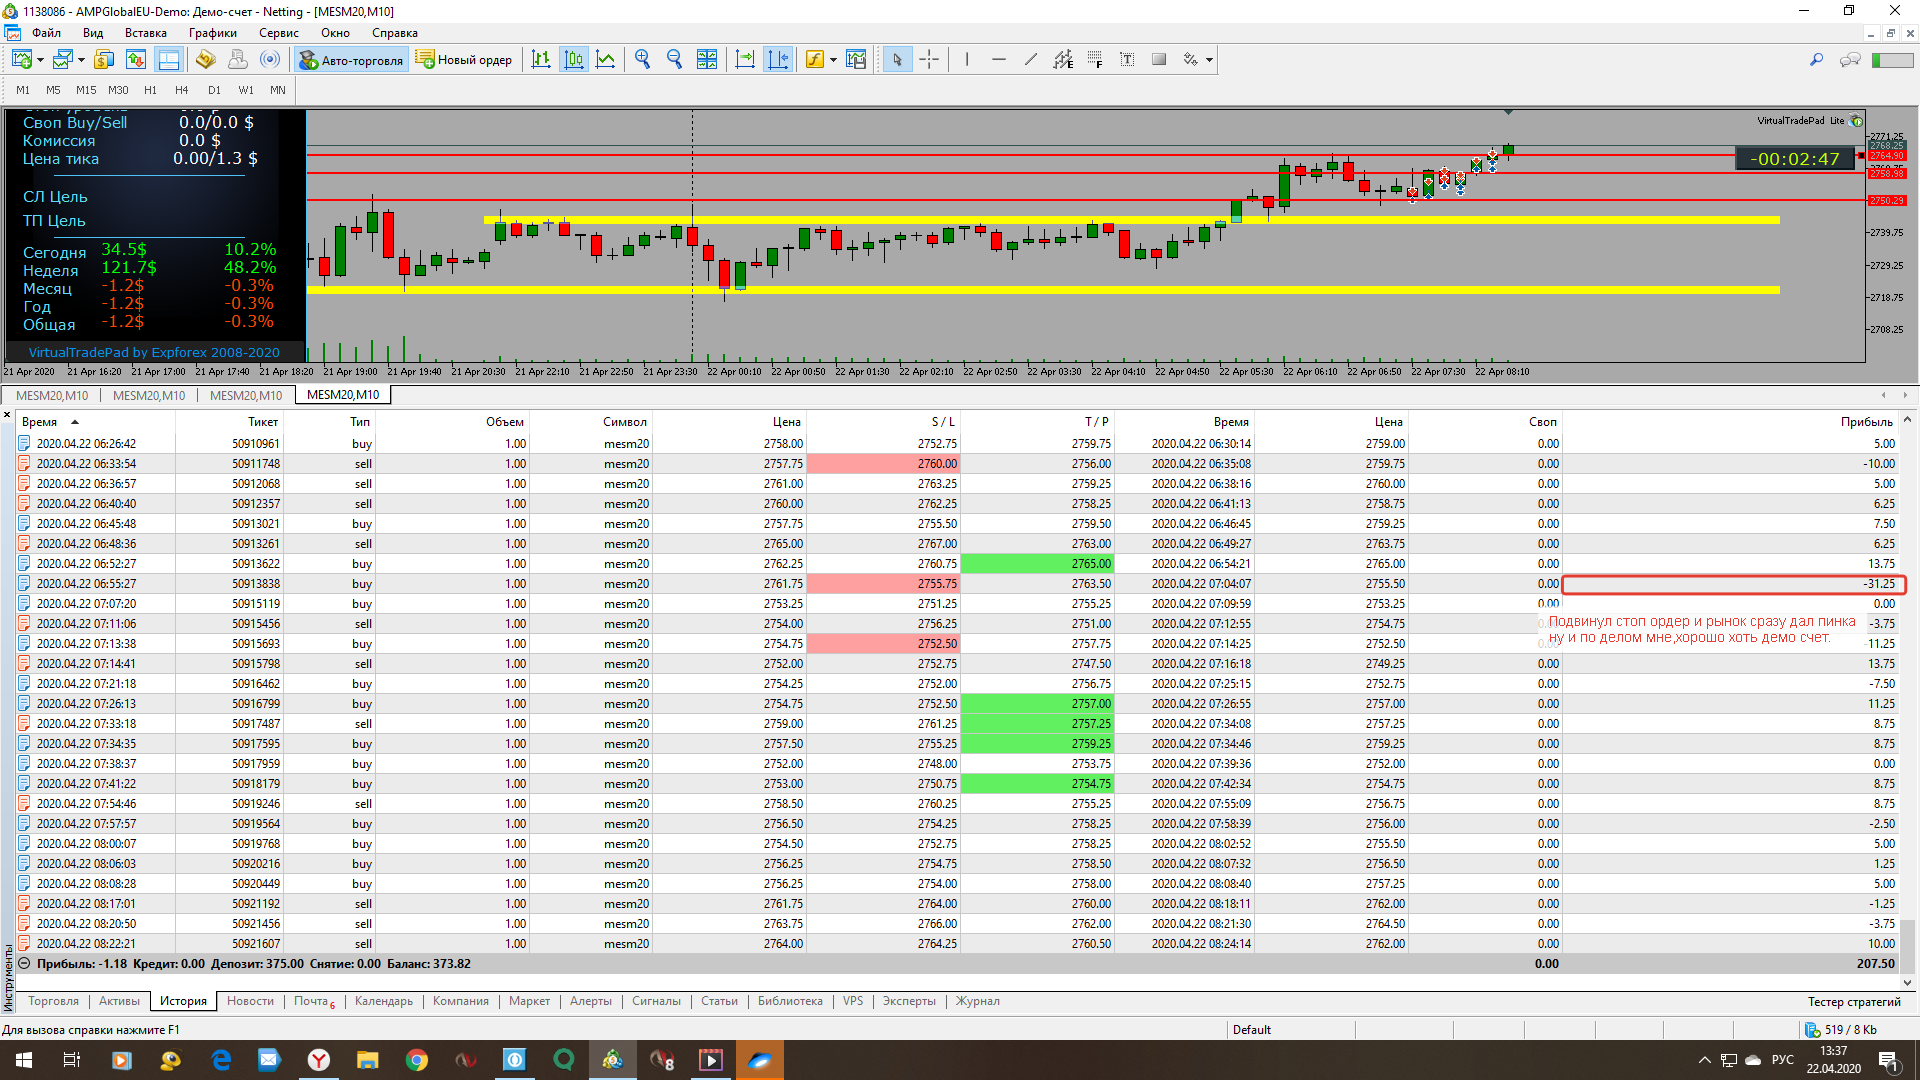
Task: Open the Графики menu
Action: pos(212,33)
